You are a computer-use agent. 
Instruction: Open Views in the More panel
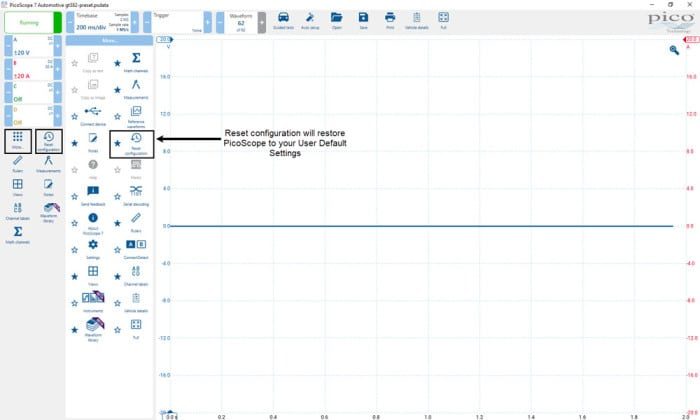point(93,276)
